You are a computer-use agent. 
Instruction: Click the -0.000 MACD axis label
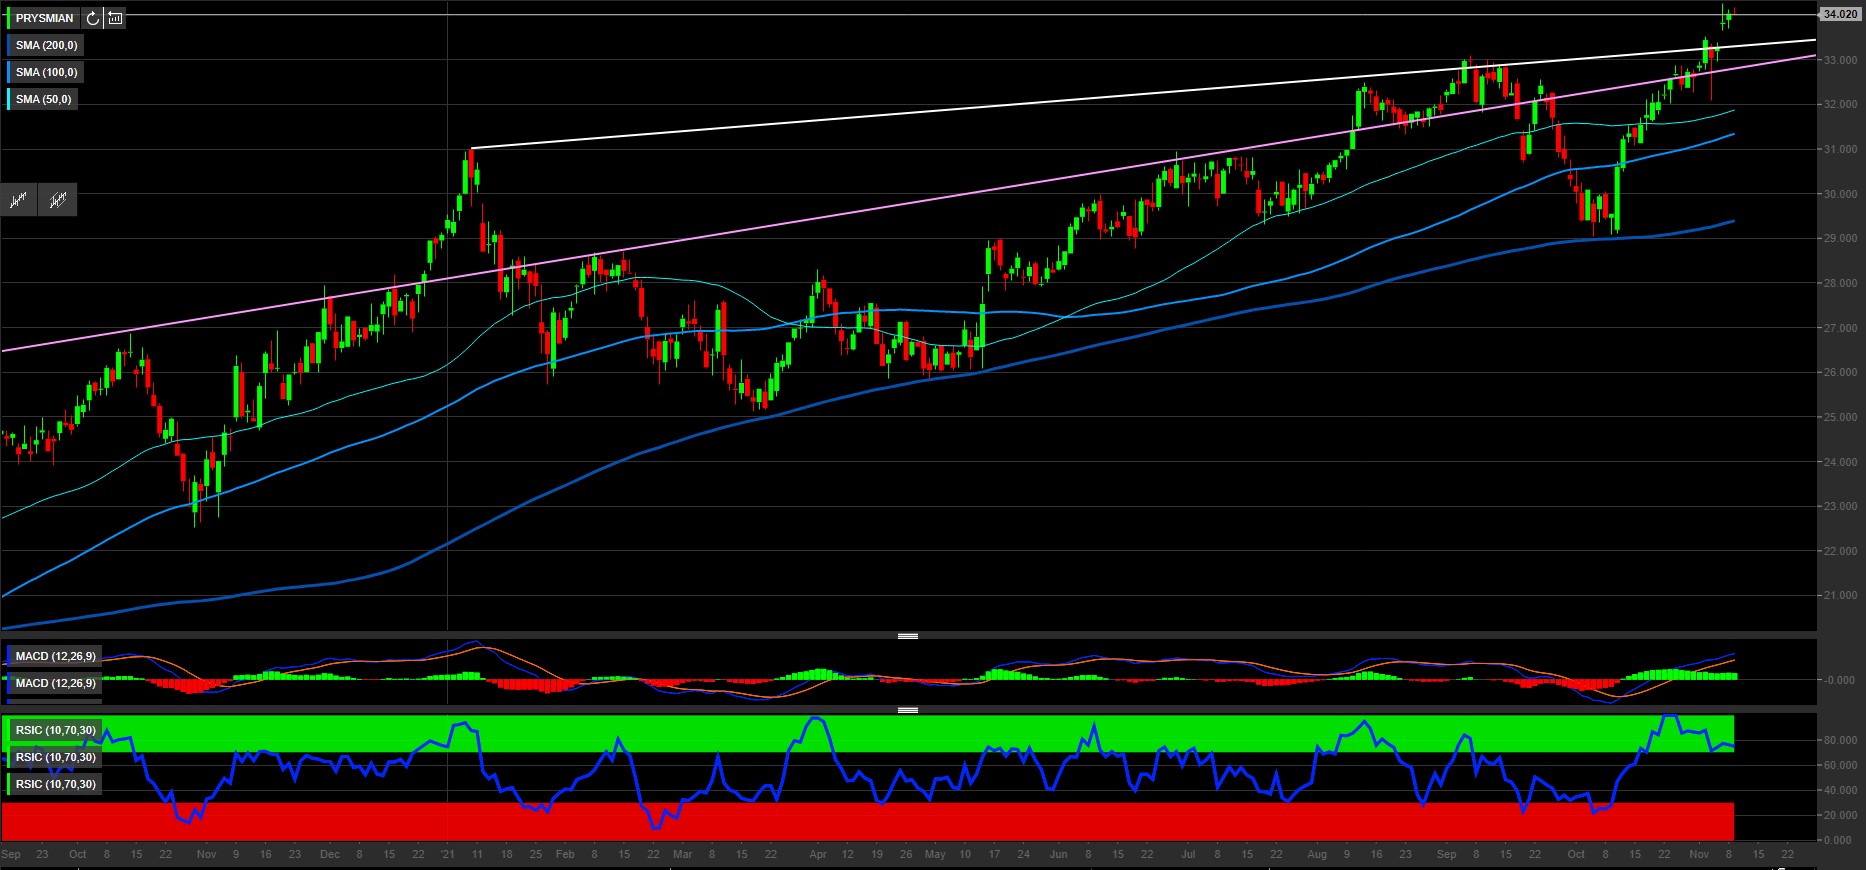[1841, 680]
